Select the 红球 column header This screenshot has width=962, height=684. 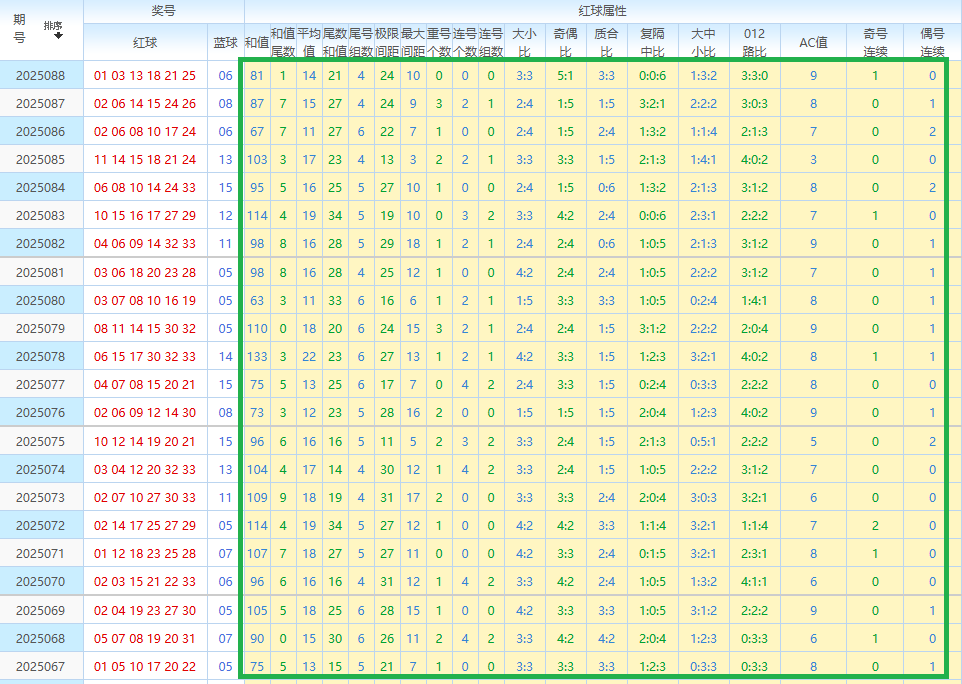145,43
